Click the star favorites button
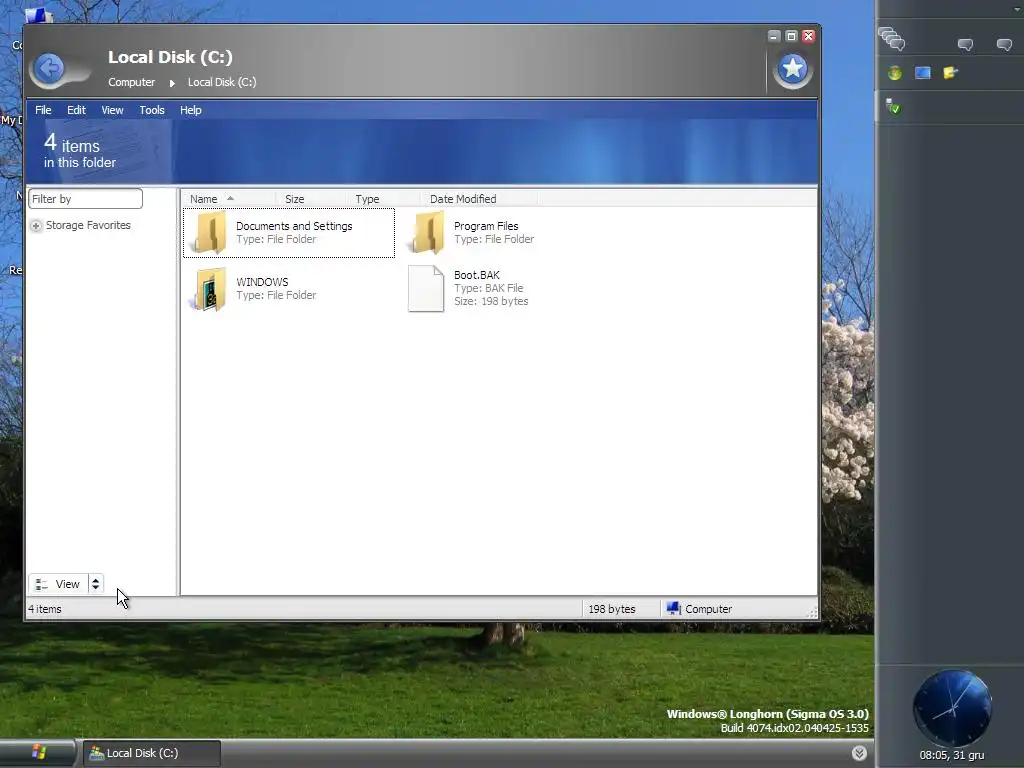Viewport: 1024px width, 768px height. pyautogui.click(x=793, y=68)
